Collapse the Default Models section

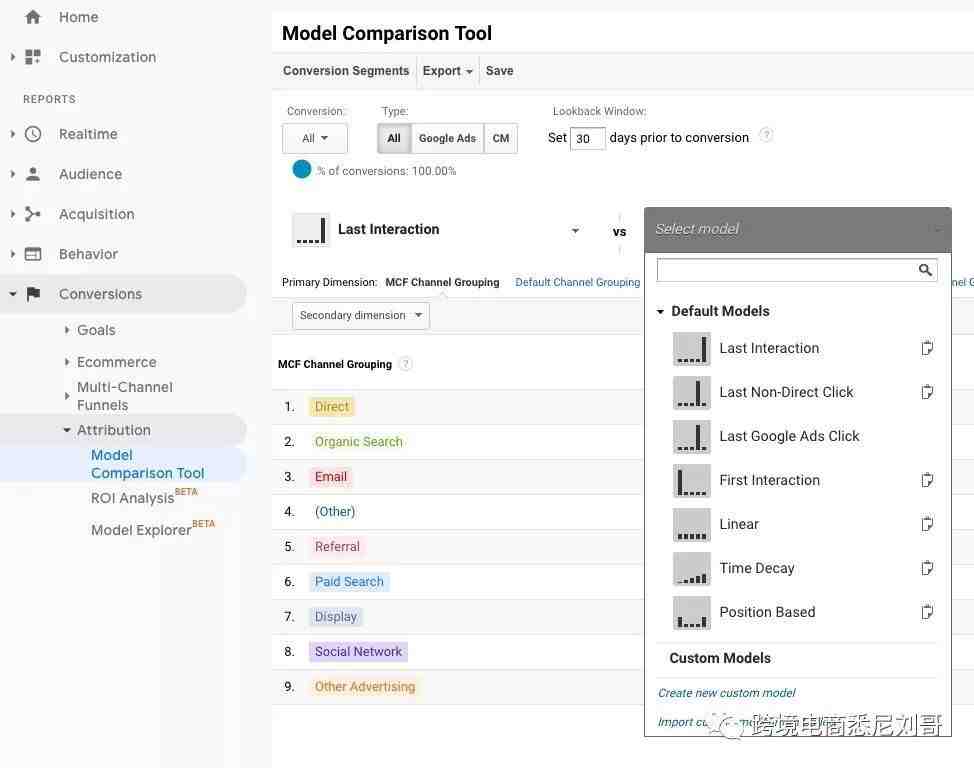(660, 311)
